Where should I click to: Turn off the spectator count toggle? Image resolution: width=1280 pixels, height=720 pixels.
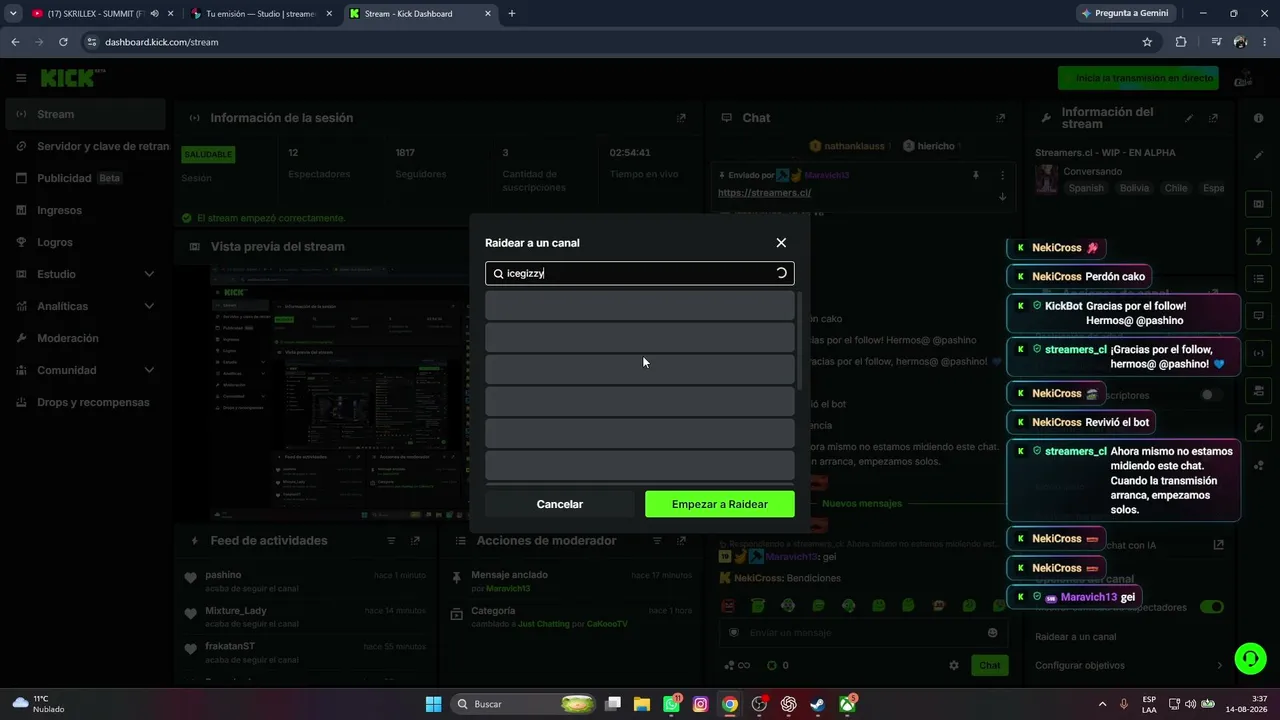pyautogui.click(x=1212, y=607)
